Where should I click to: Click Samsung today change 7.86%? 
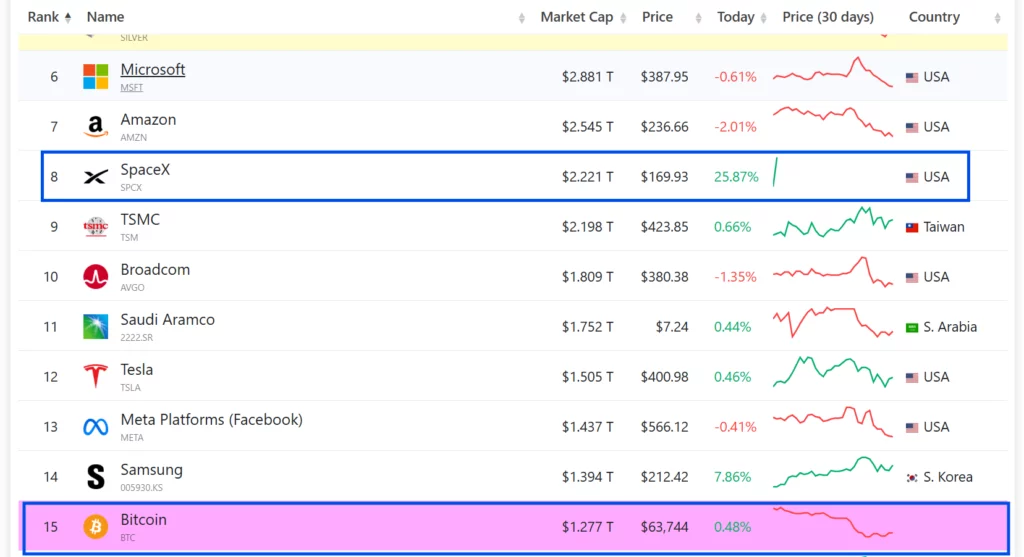coord(732,477)
